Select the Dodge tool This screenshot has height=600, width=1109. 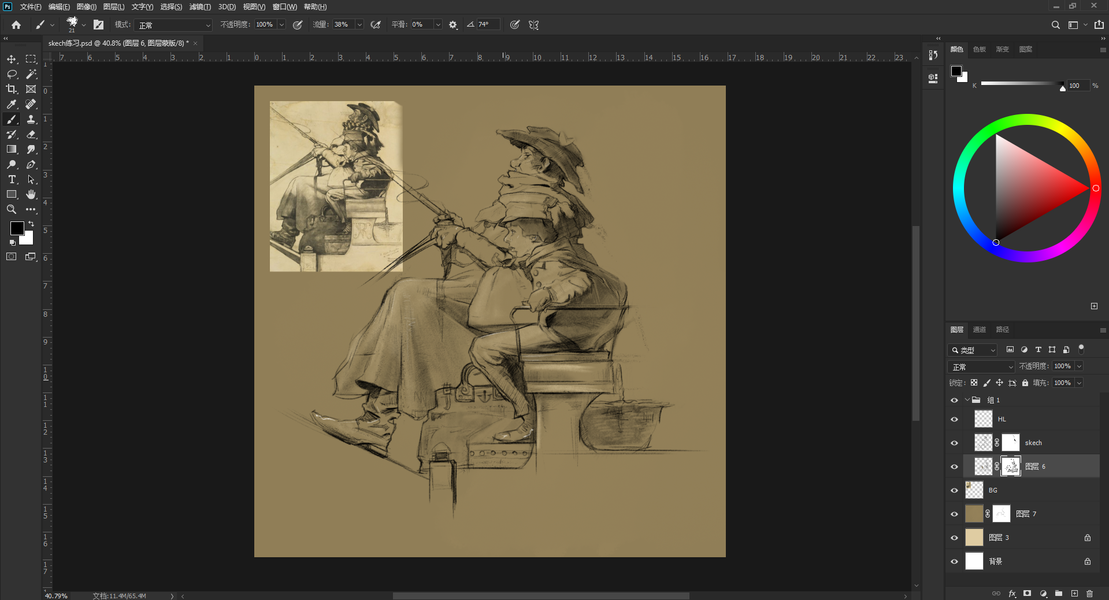pyautogui.click(x=11, y=164)
